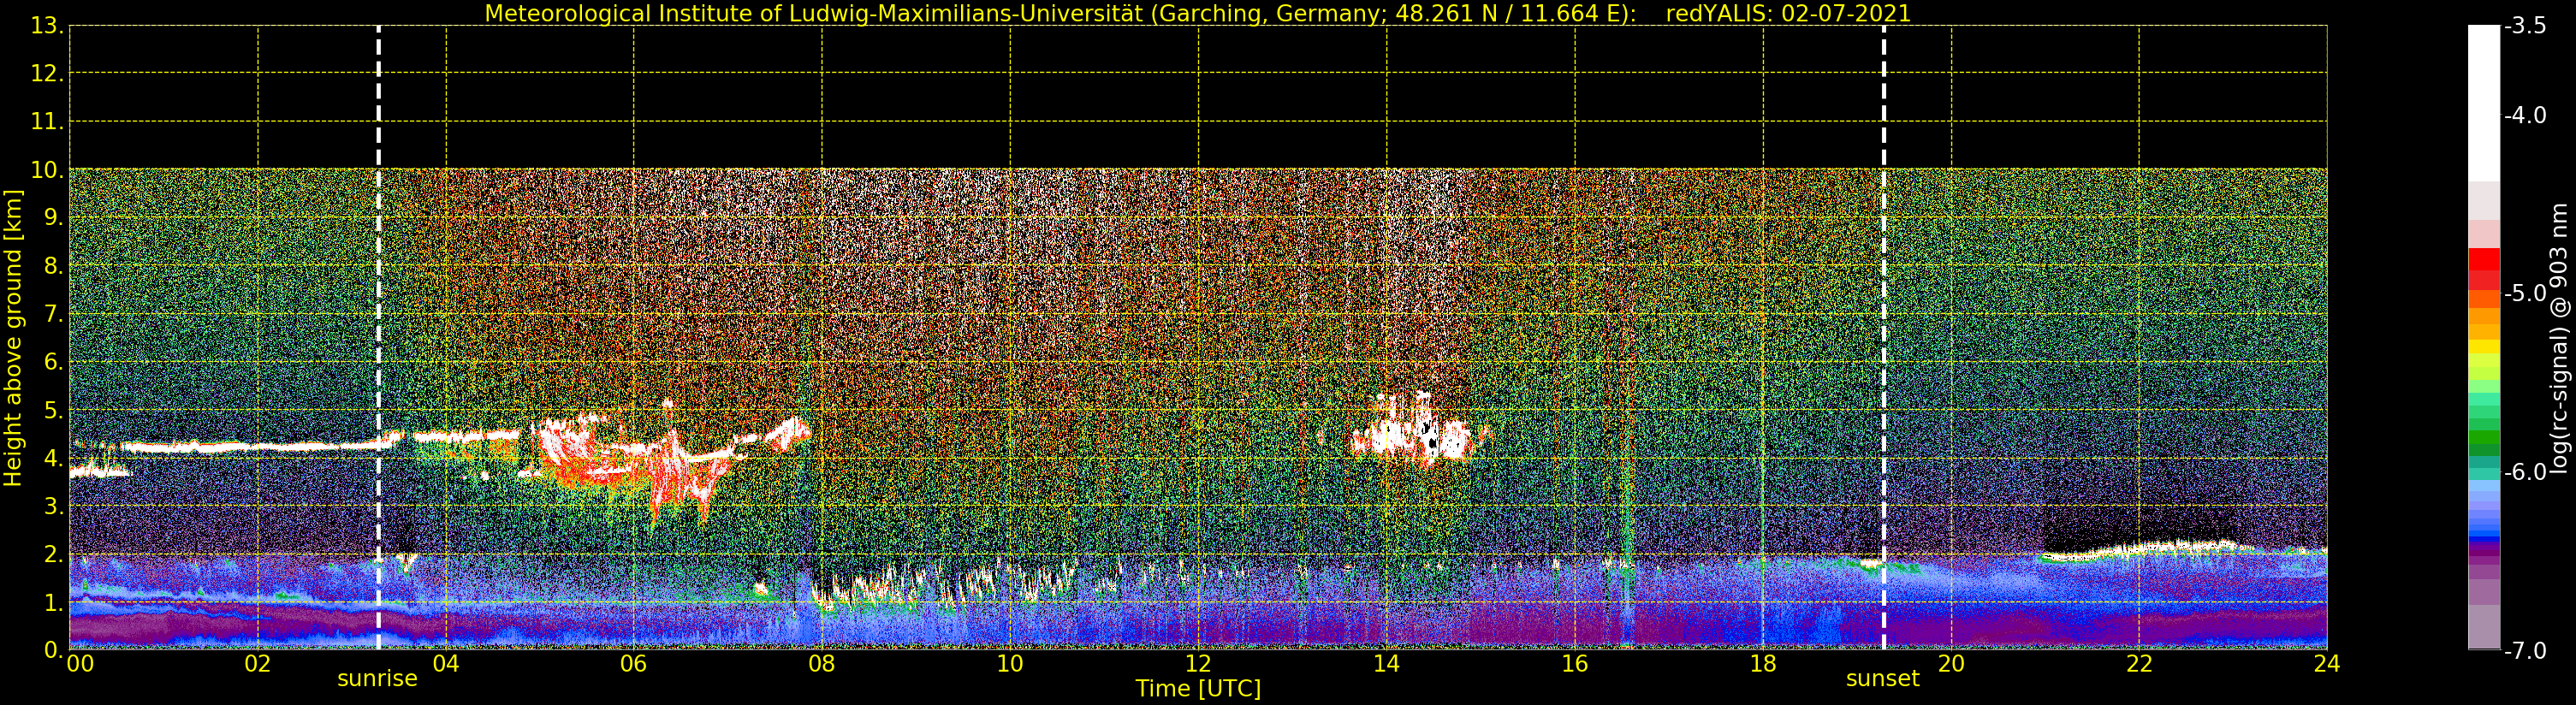Click the 12. tick on the height axis
2576x705 pixels.
pos(47,74)
